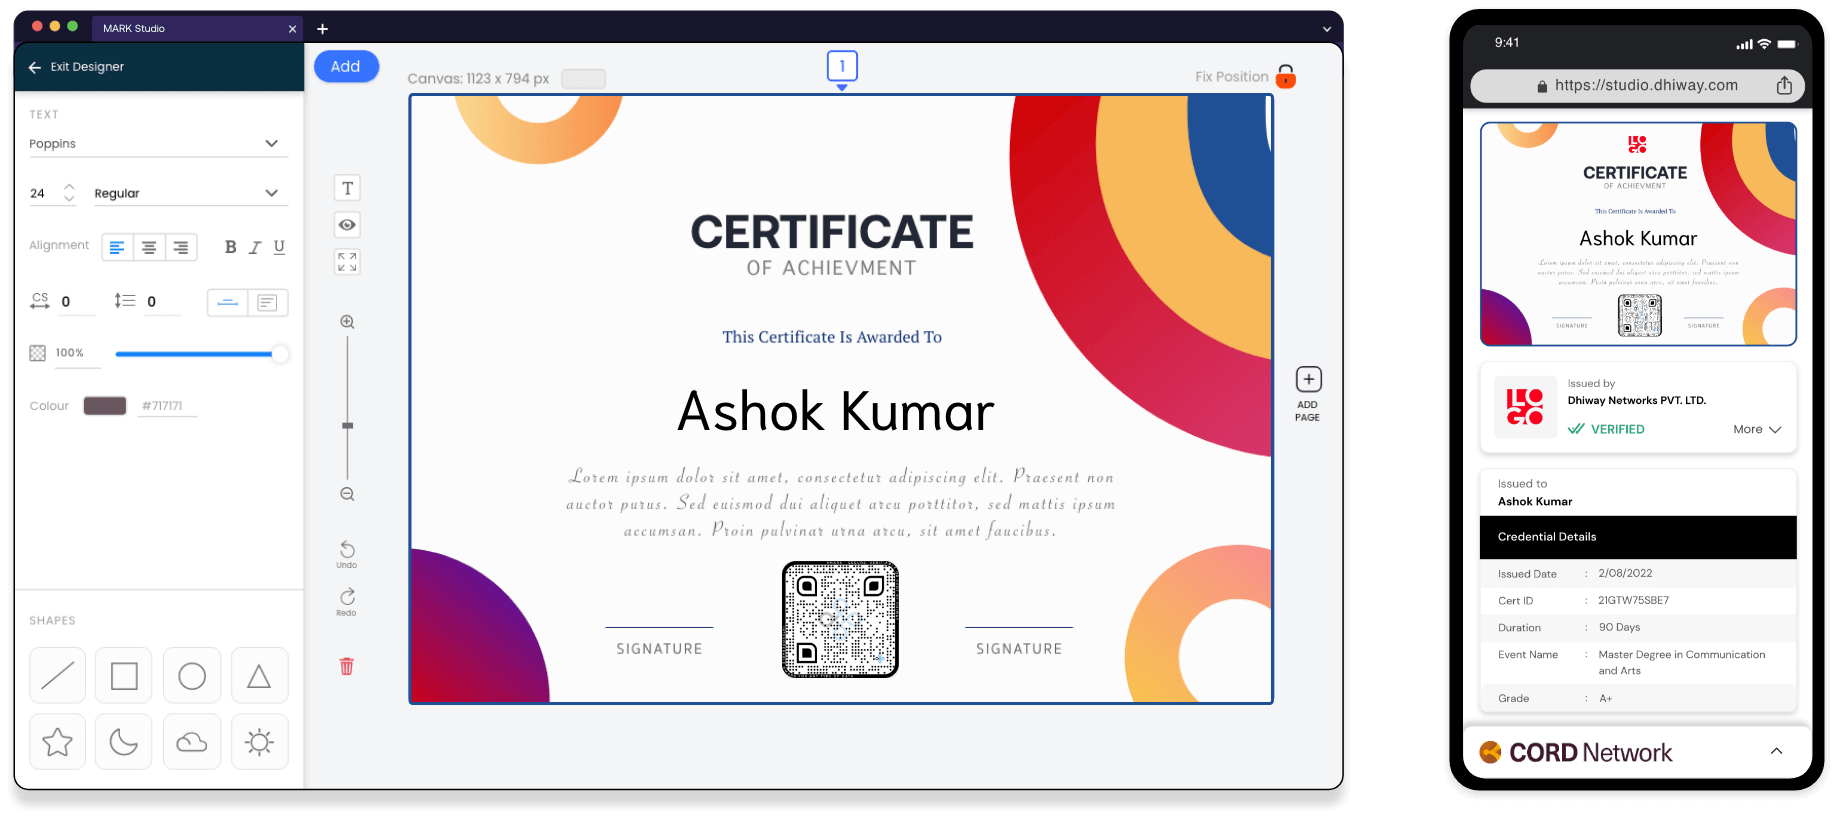Insert a star shape

pos(57,742)
